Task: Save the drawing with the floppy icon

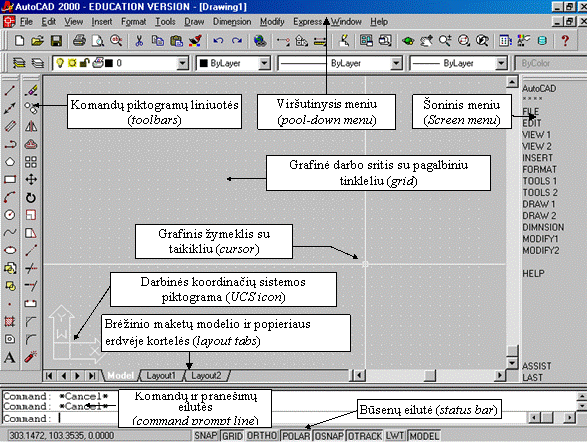Action: coord(56,40)
